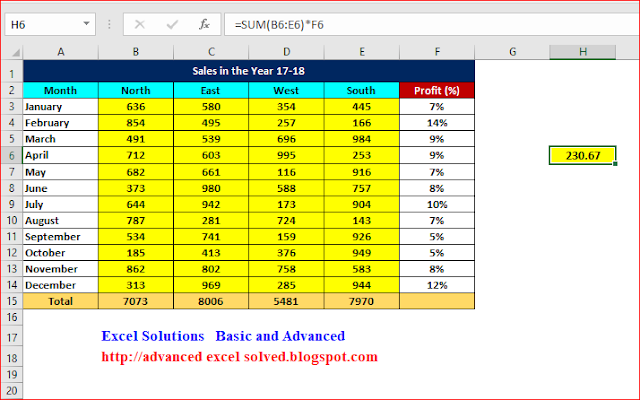Select October South value 949
The image size is (640, 400).
(x=362, y=253)
